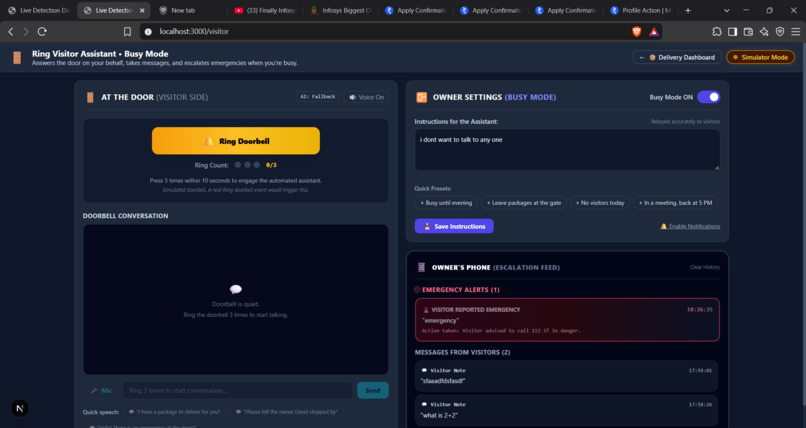806x428 pixels.
Task: Close the active Live Detection tab
Action: coord(142,10)
